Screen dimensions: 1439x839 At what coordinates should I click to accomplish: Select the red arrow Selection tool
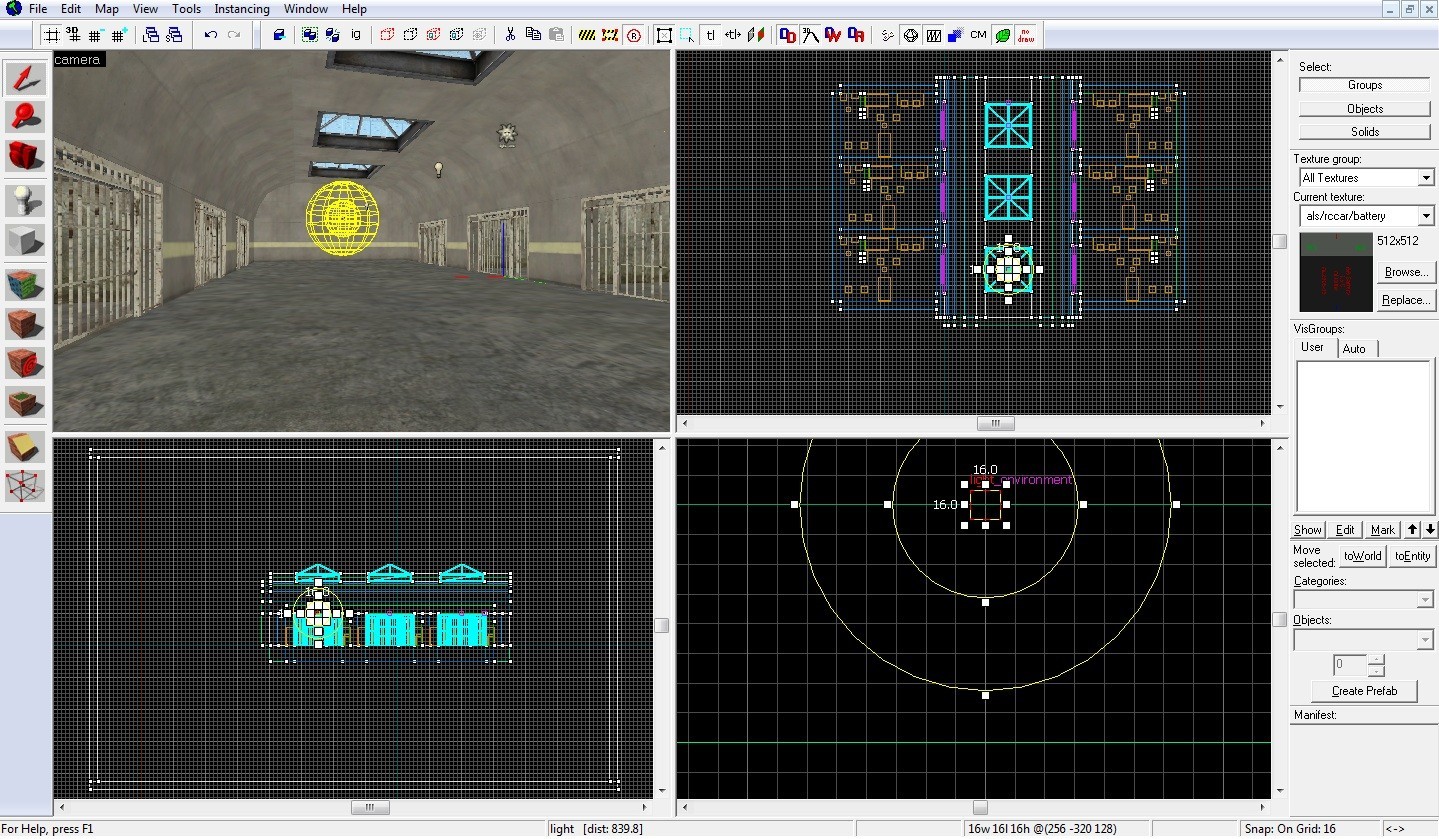[26, 77]
